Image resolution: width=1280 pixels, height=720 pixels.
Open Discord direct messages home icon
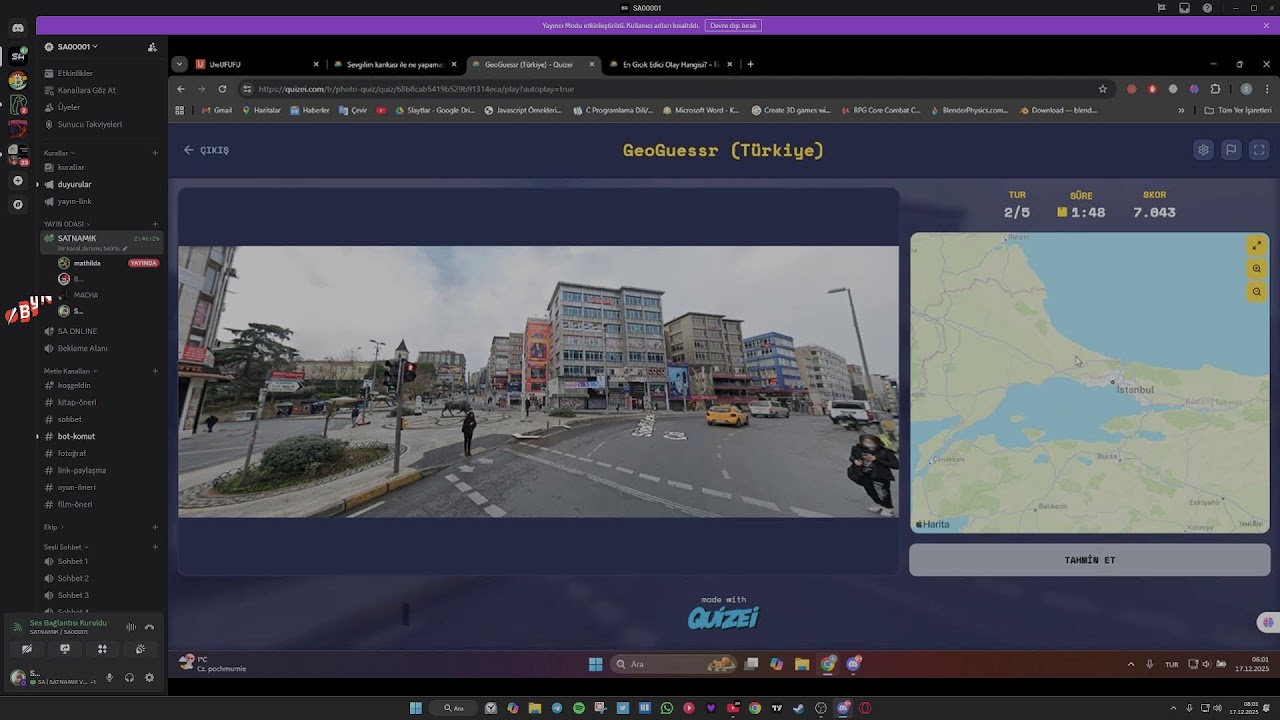[x=18, y=27]
